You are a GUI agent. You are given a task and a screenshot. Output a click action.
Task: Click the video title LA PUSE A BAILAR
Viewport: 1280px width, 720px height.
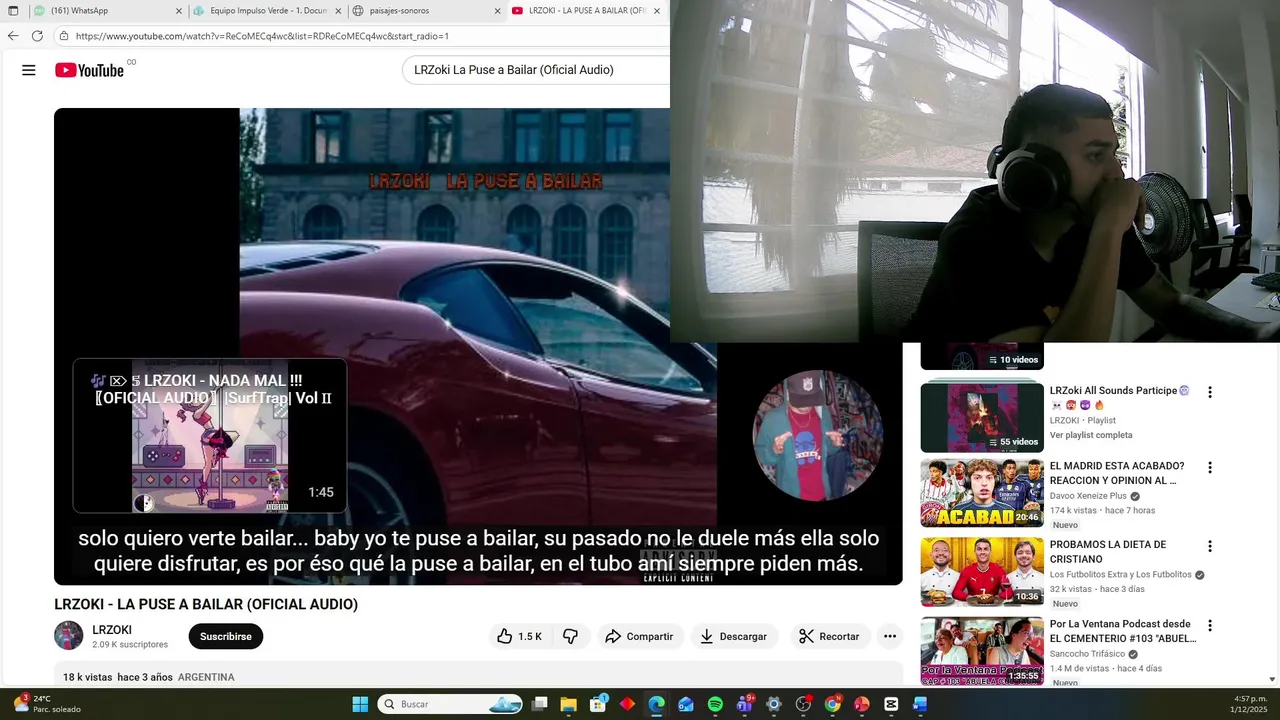[x=206, y=604]
